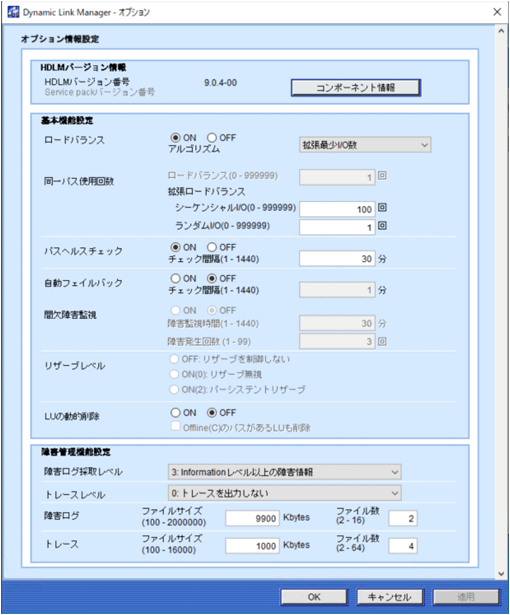Click the ランダムI/O input field
The width and height of the screenshot is (510, 615).
[x=337, y=227]
